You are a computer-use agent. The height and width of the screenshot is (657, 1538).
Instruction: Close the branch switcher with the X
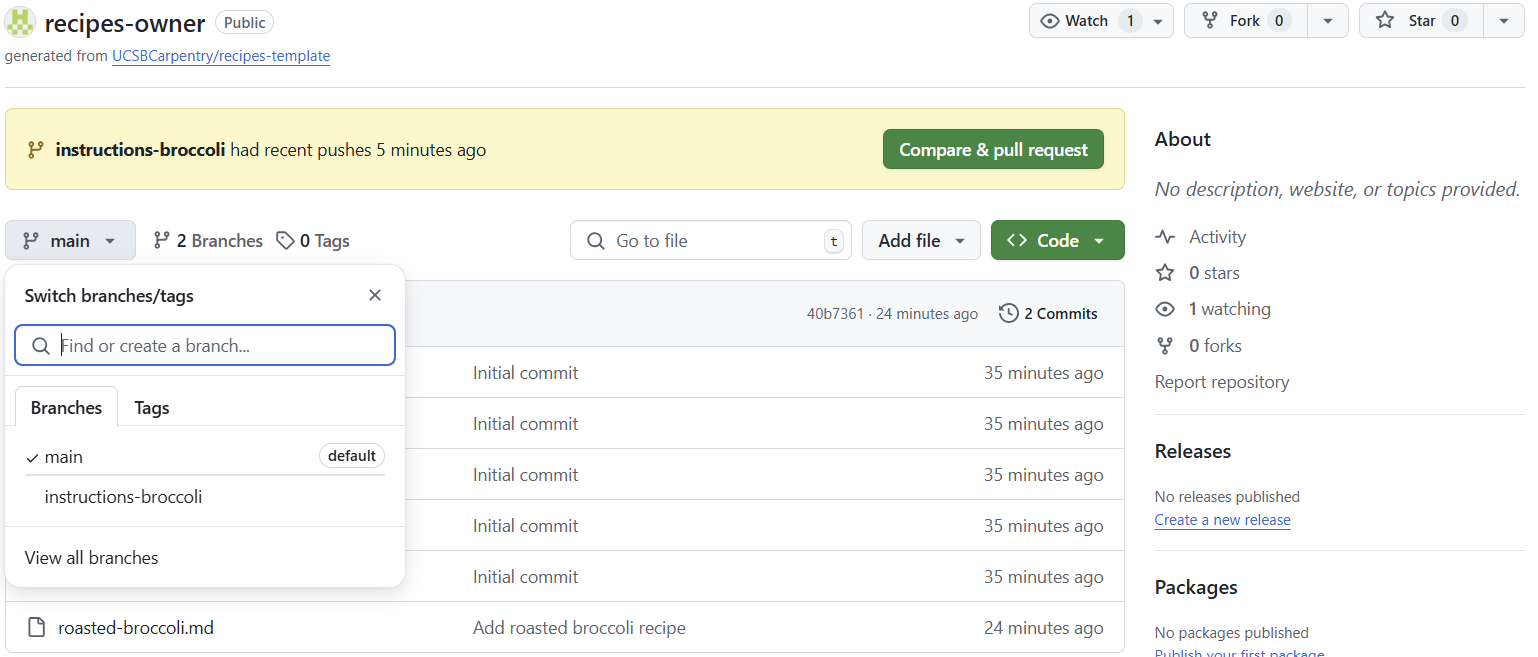point(375,295)
